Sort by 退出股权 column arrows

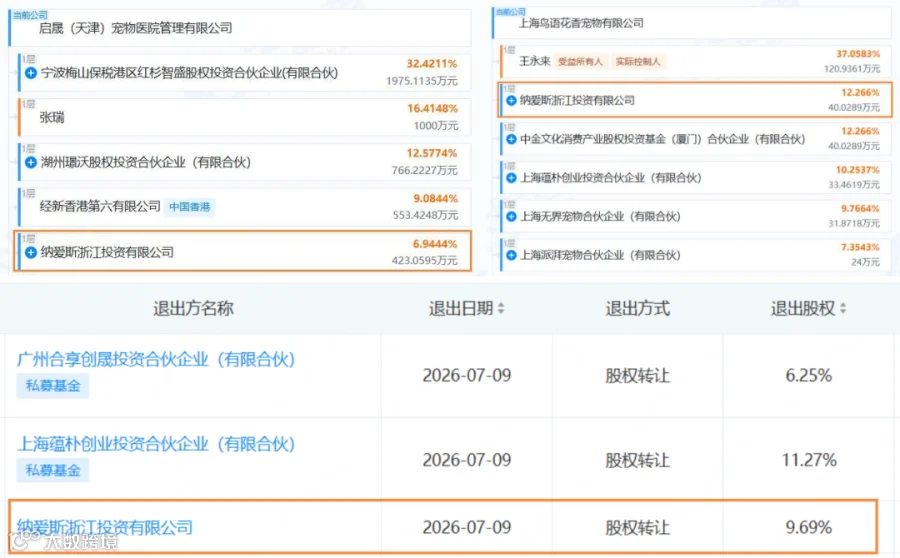pos(843,308)
